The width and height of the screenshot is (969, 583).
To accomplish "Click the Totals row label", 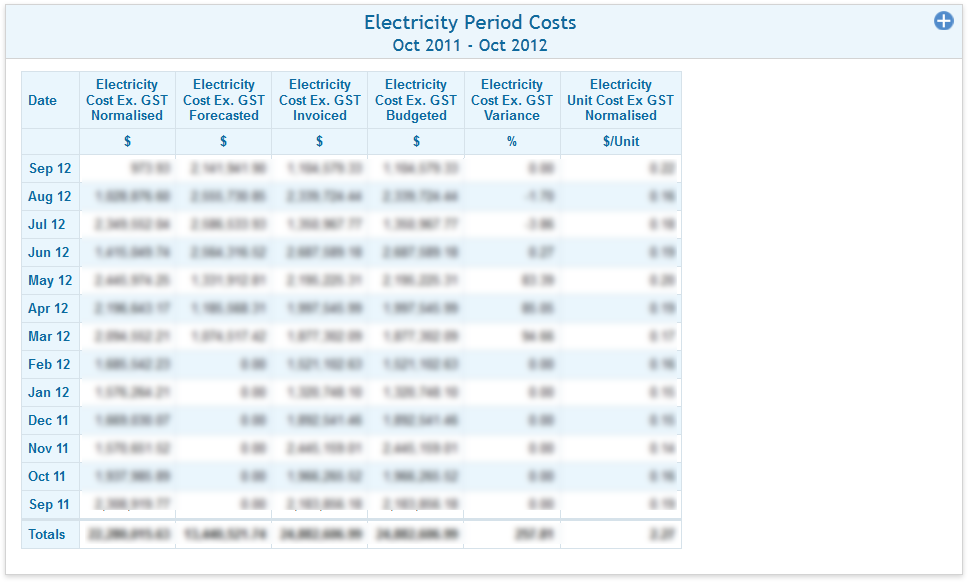I will [x=47, y=534].
